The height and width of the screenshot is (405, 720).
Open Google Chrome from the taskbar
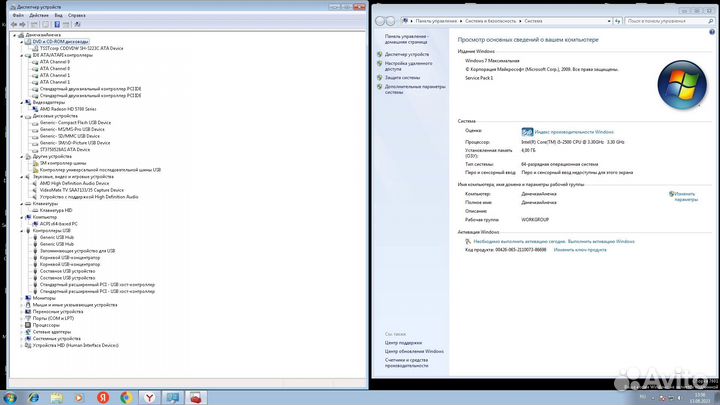coord(126,398)
